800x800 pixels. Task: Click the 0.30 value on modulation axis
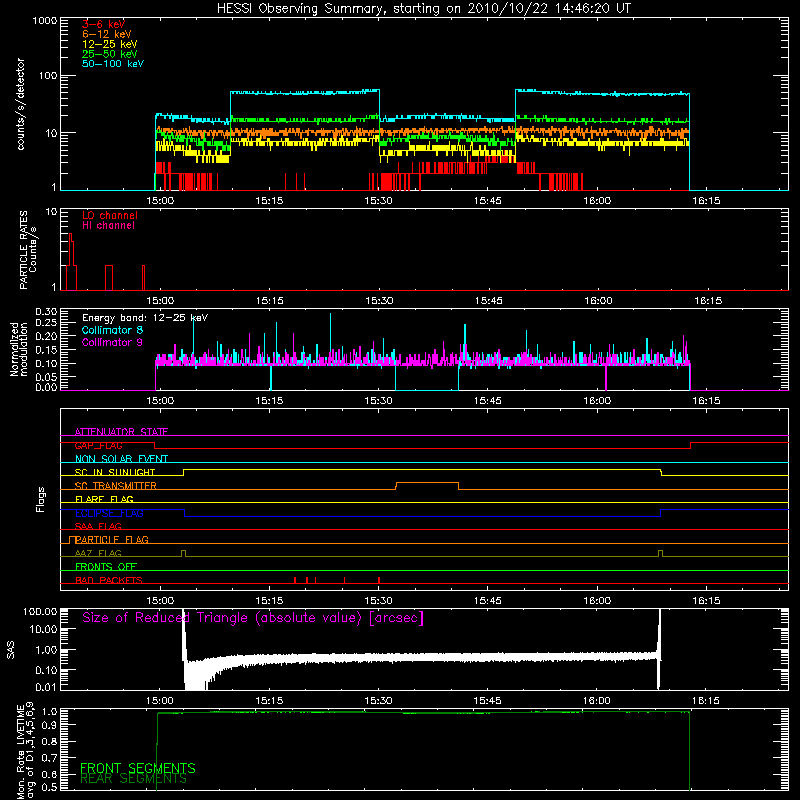coord(46,312)
